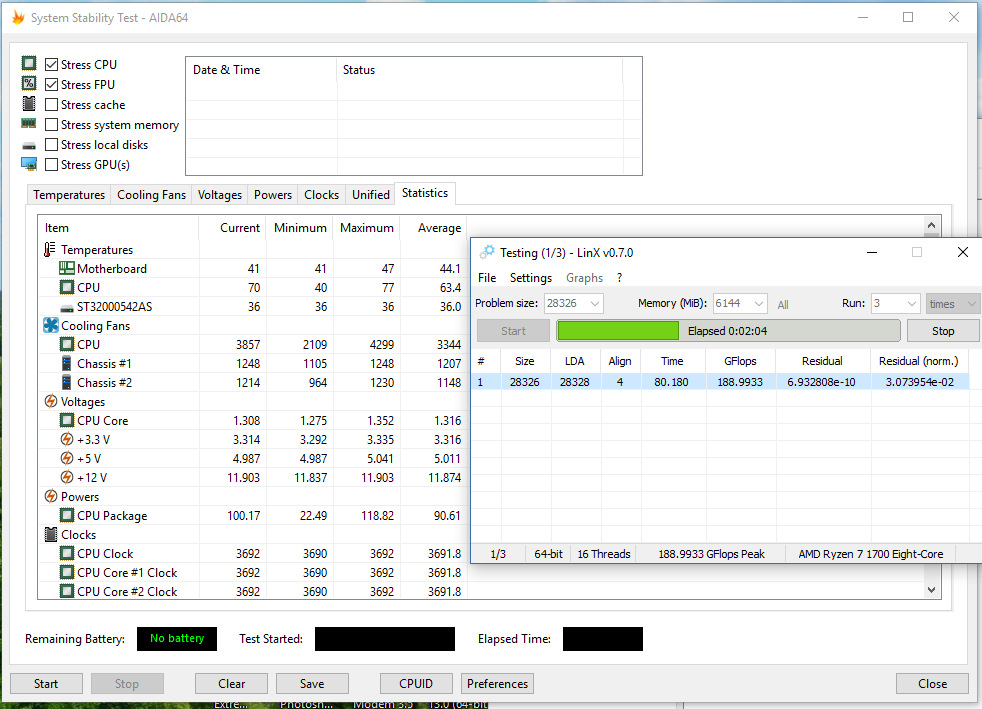
Task: Click the LinX gear title bar icon
Action: pos(487,252)
